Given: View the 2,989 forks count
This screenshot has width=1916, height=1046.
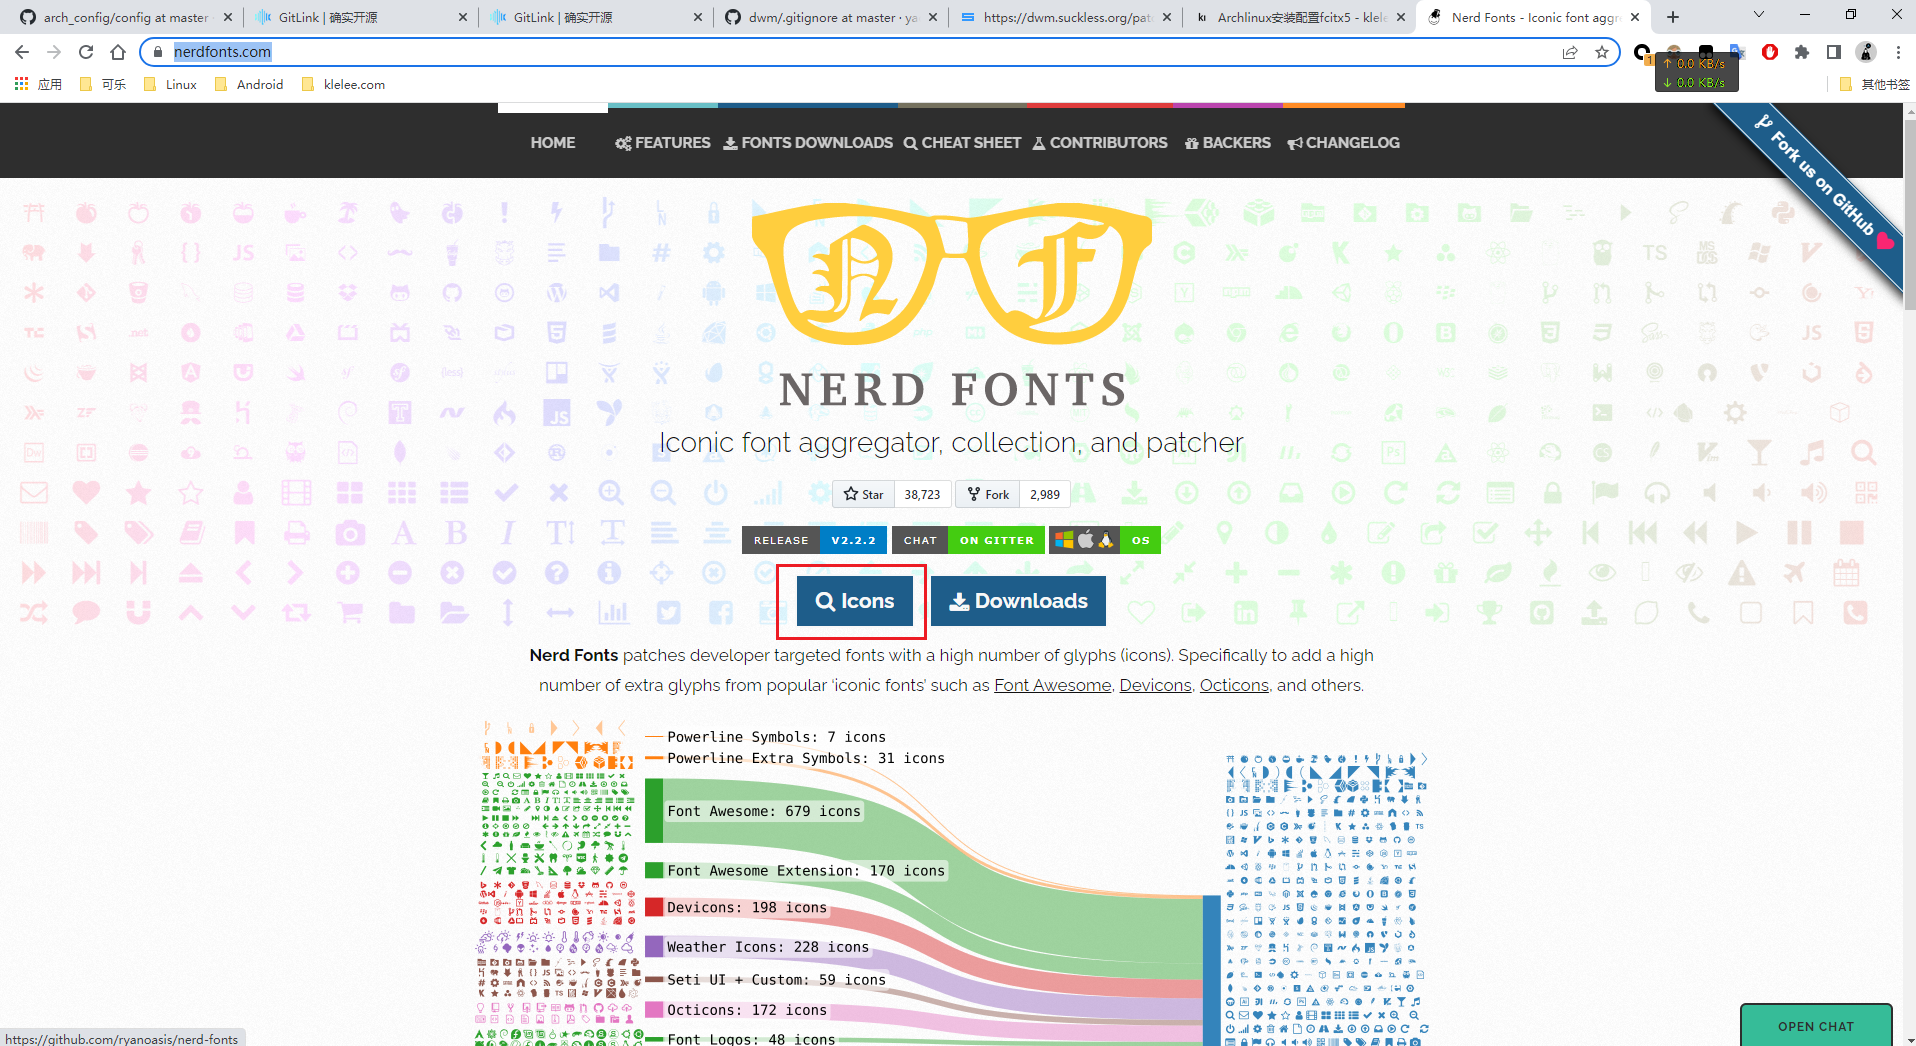Looking at the screenshot, I should pyautogui.click(x=1045, y=494).
